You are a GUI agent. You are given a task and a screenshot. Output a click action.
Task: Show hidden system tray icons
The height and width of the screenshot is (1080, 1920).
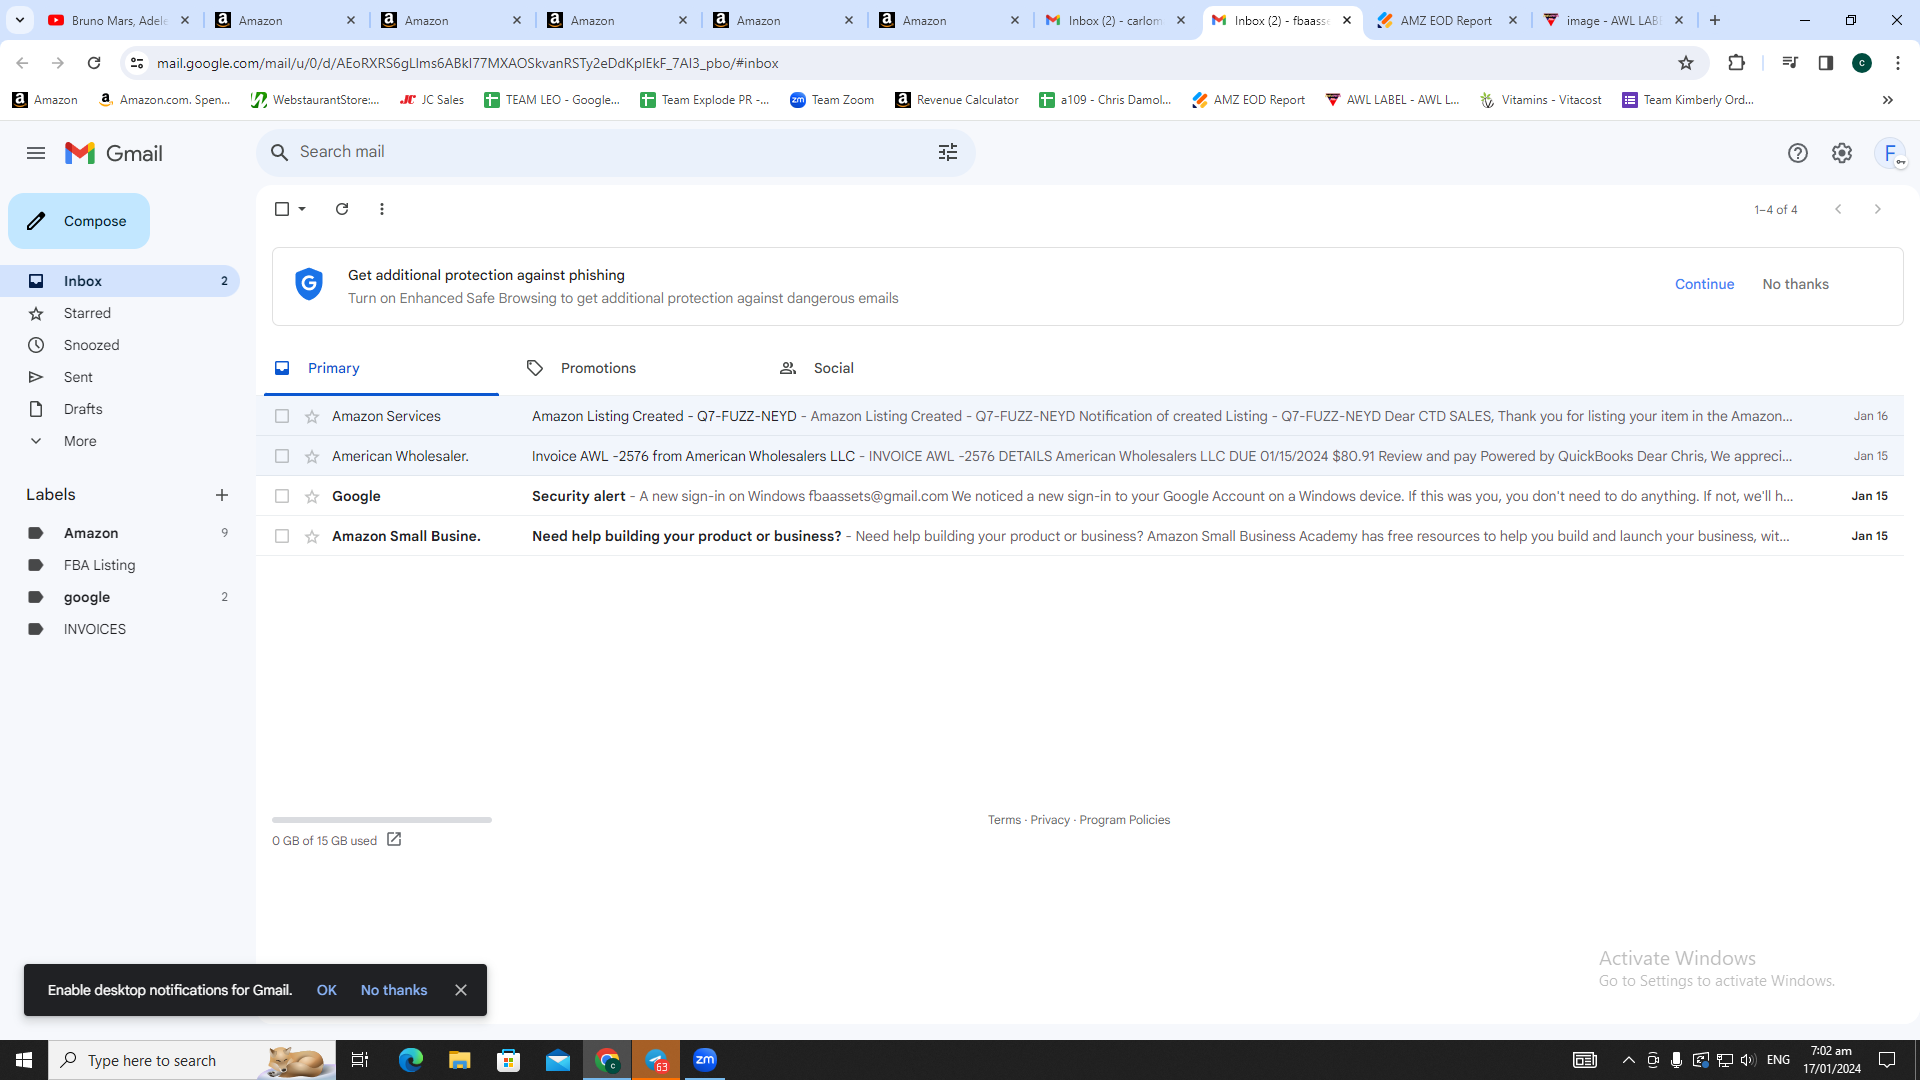(1629, 1060)
